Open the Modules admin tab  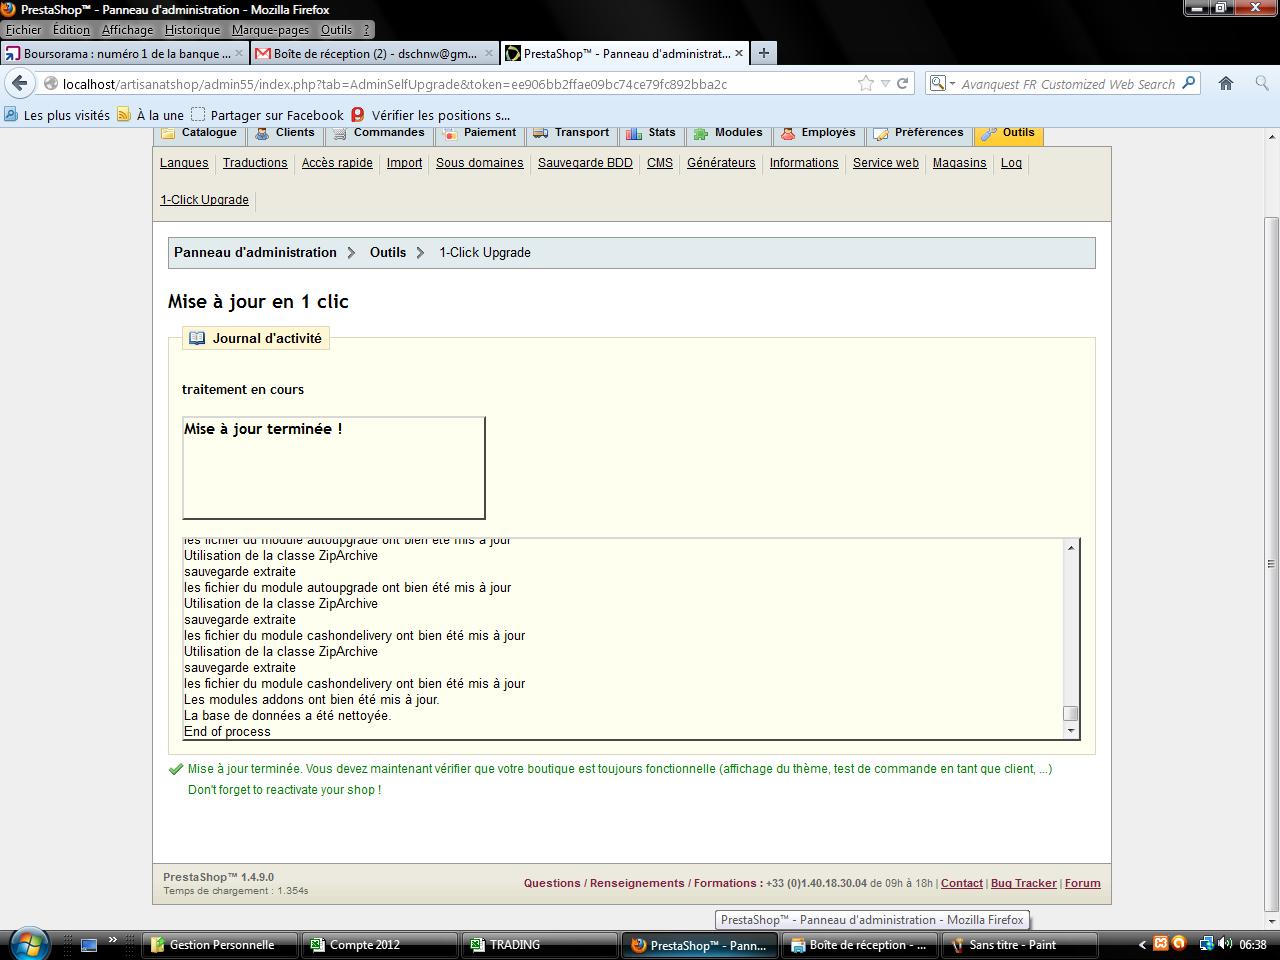coord(728,133)
